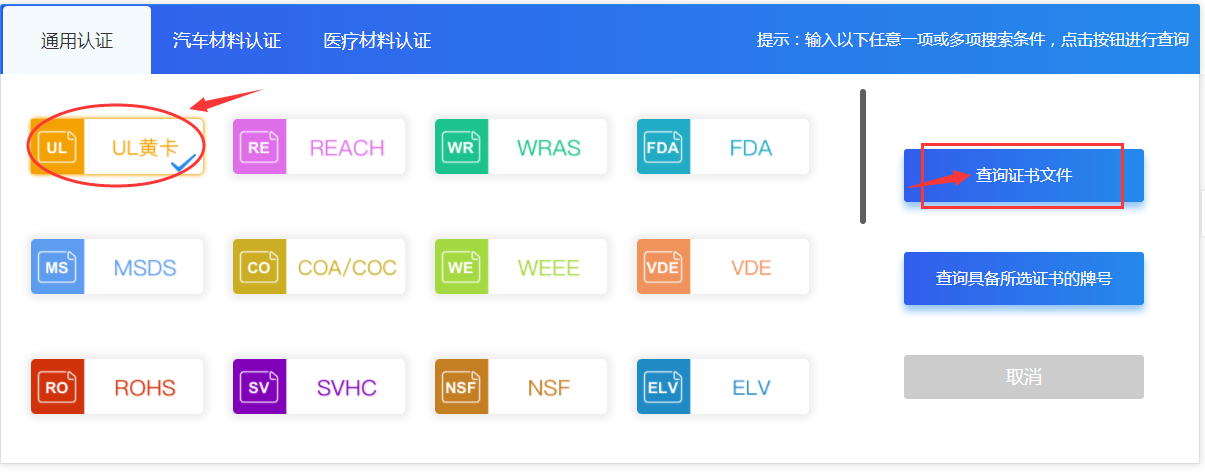Click the certification list vertical scrollbar
Screen dimensions: 1205x473
863,157
